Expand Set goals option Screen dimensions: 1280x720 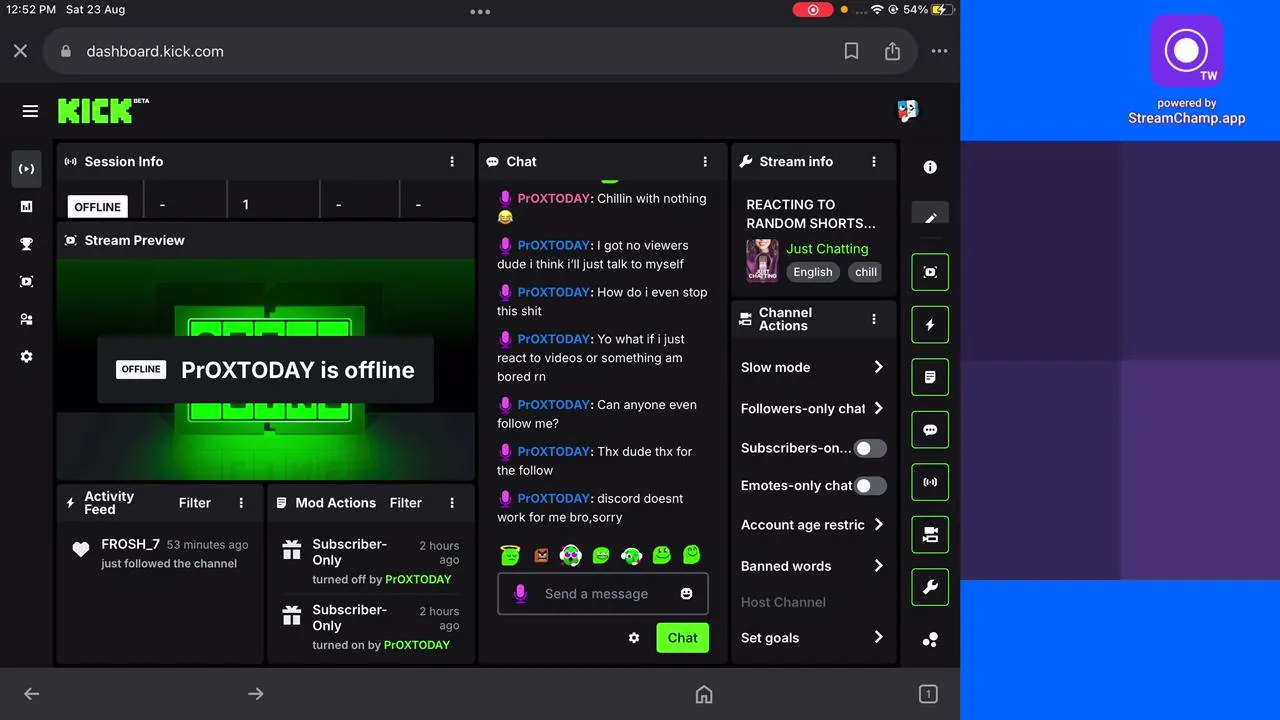point(813,638)
